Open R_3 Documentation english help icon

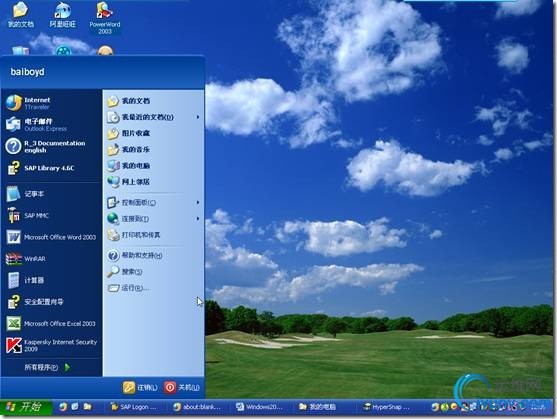[x=13, y=146]
